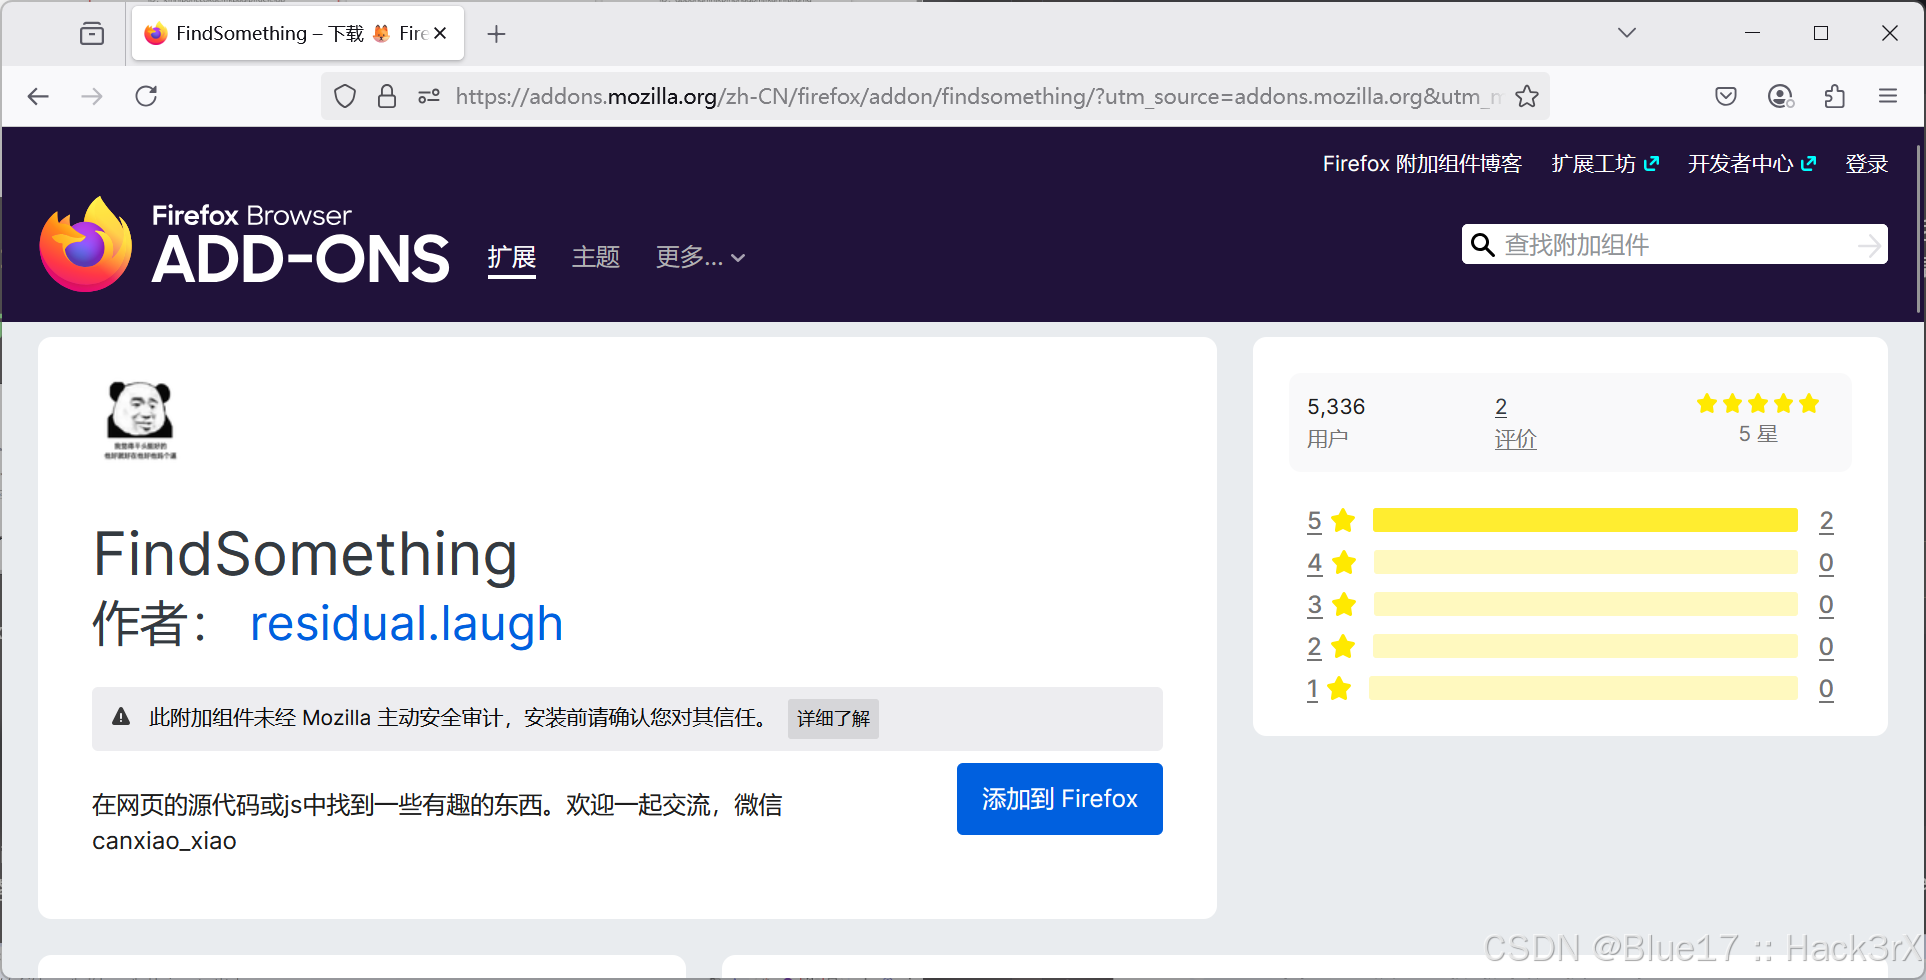1926x980 pixels.
Task: Click the count 0 beside 3-star bar
Action: click(x=1826, y=605)
